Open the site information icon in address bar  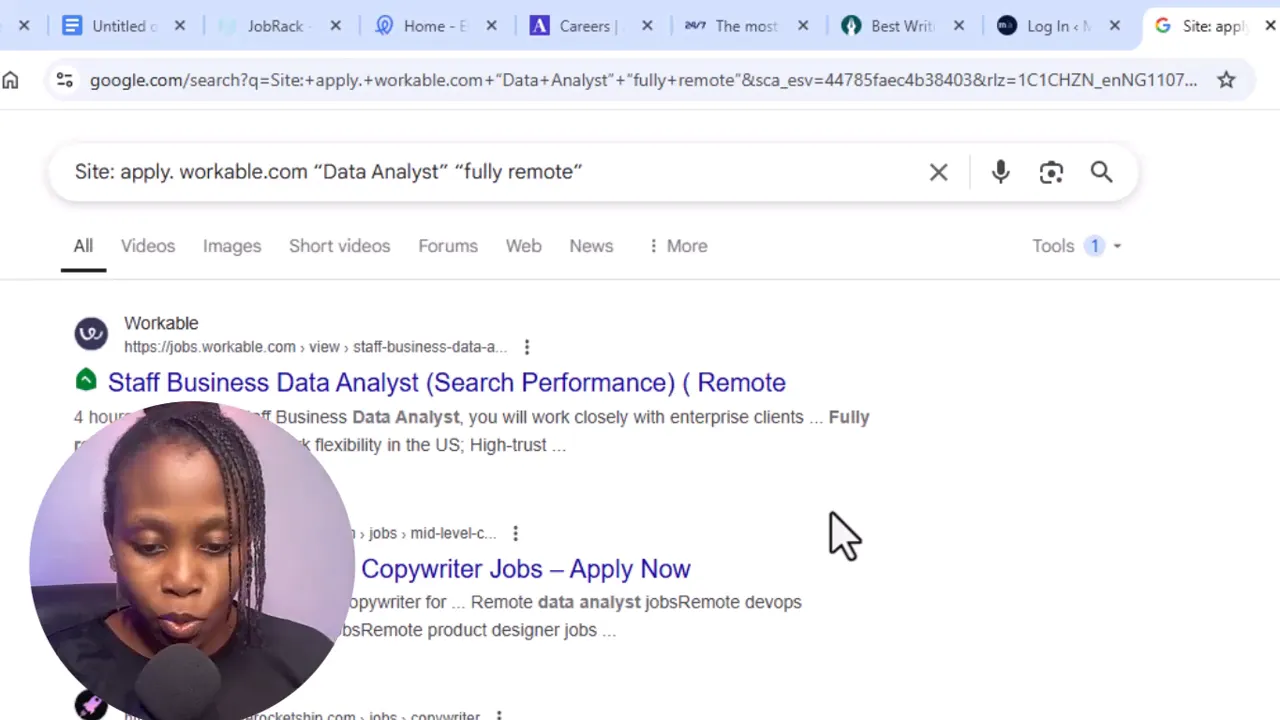pos(64,80)
